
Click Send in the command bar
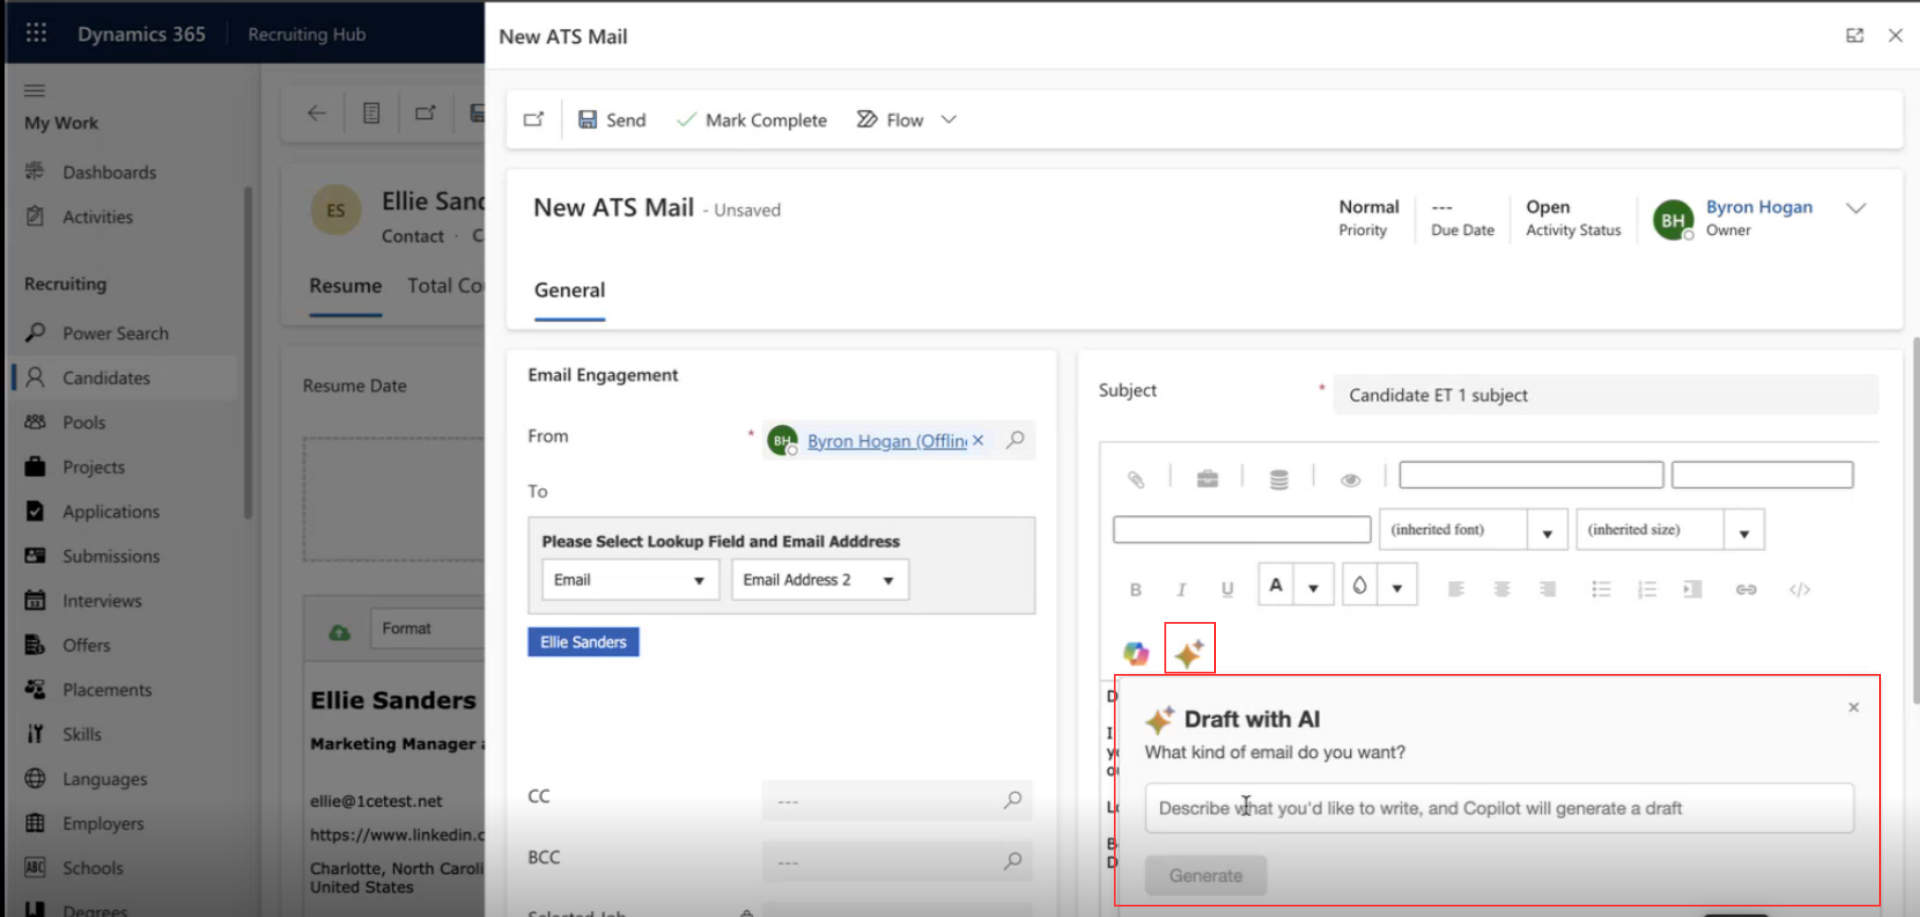click(x=612, y=120)
